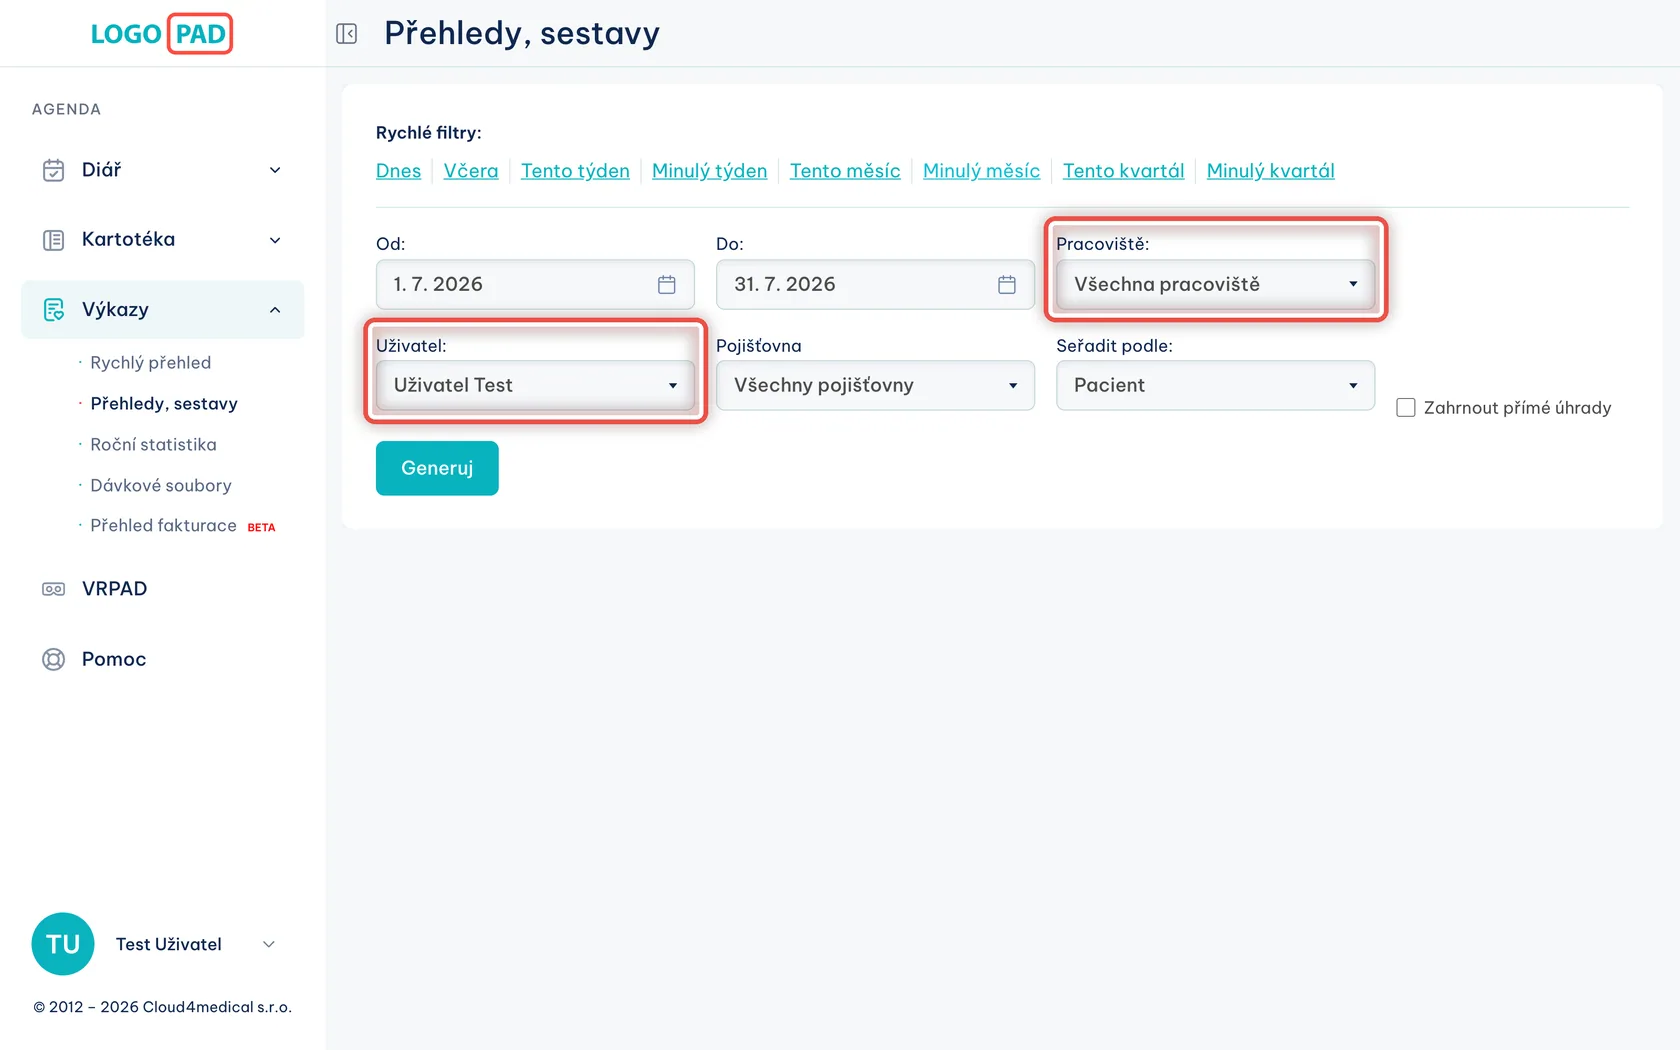Open the Pracoviště dropdown
The height and width of the screenshot is (1050, 1680).
1215,285
